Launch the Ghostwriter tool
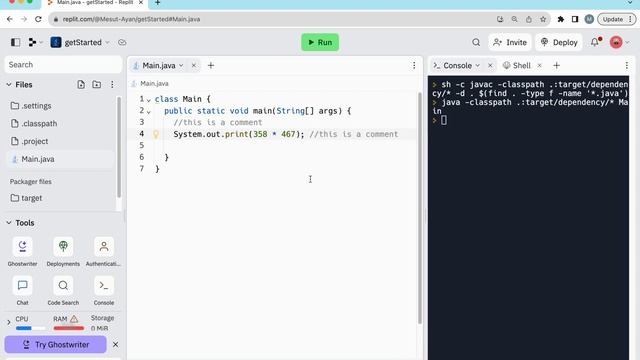640x360 pixels. pos(22,251)
